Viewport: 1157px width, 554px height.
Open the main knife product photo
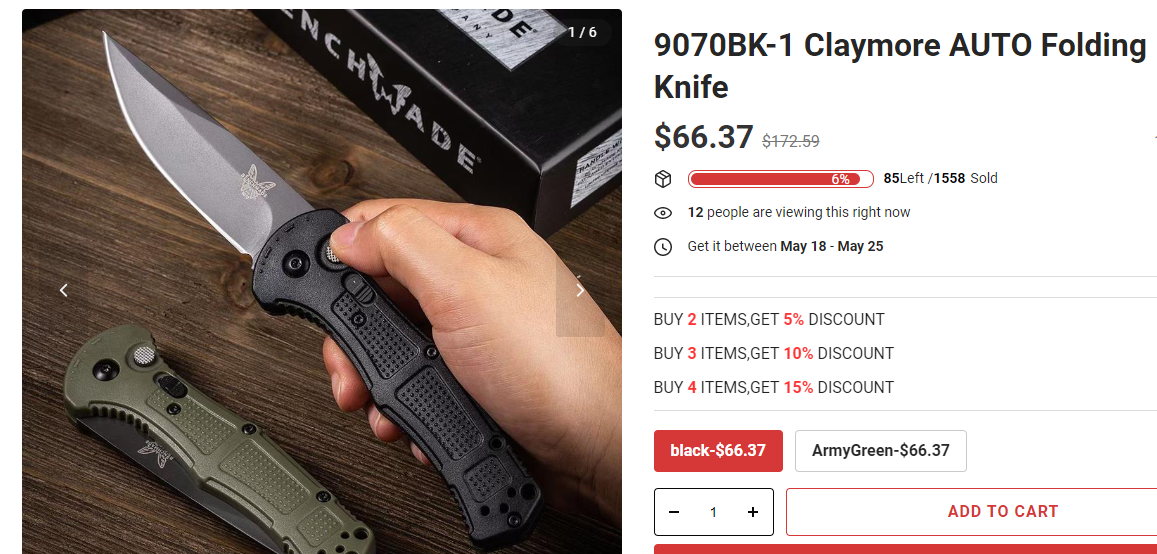pos(322,281)
